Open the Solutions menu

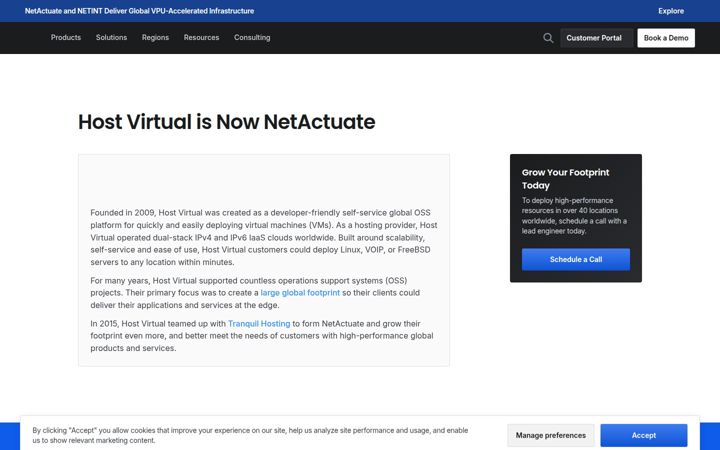pyautogui.click(x=111, y=37)
